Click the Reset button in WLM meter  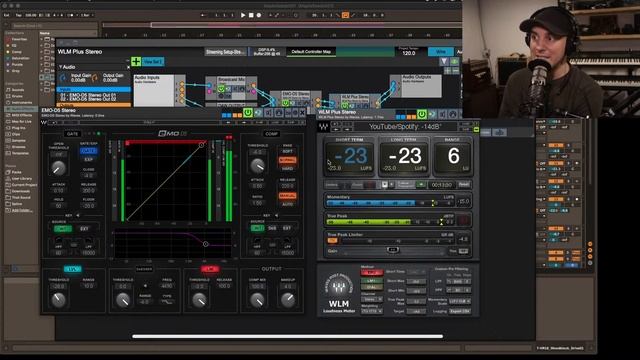(464, 184)
